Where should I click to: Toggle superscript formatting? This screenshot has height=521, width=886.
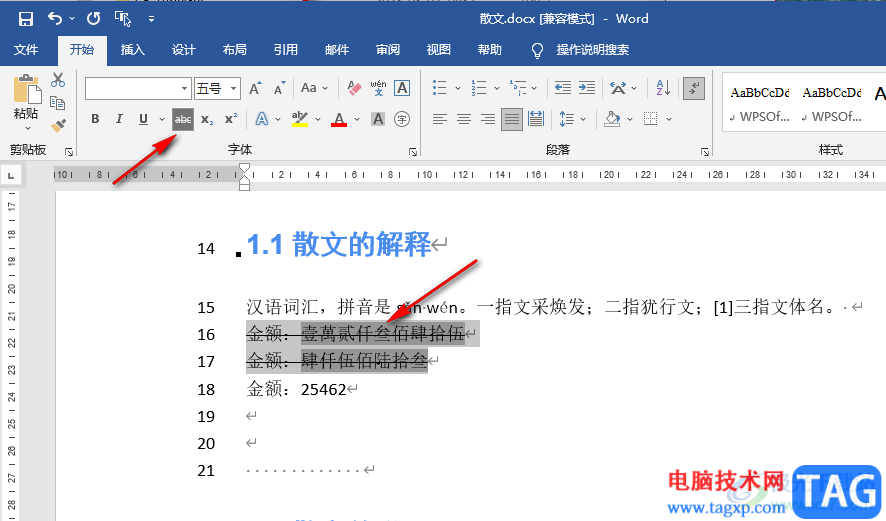231,119
